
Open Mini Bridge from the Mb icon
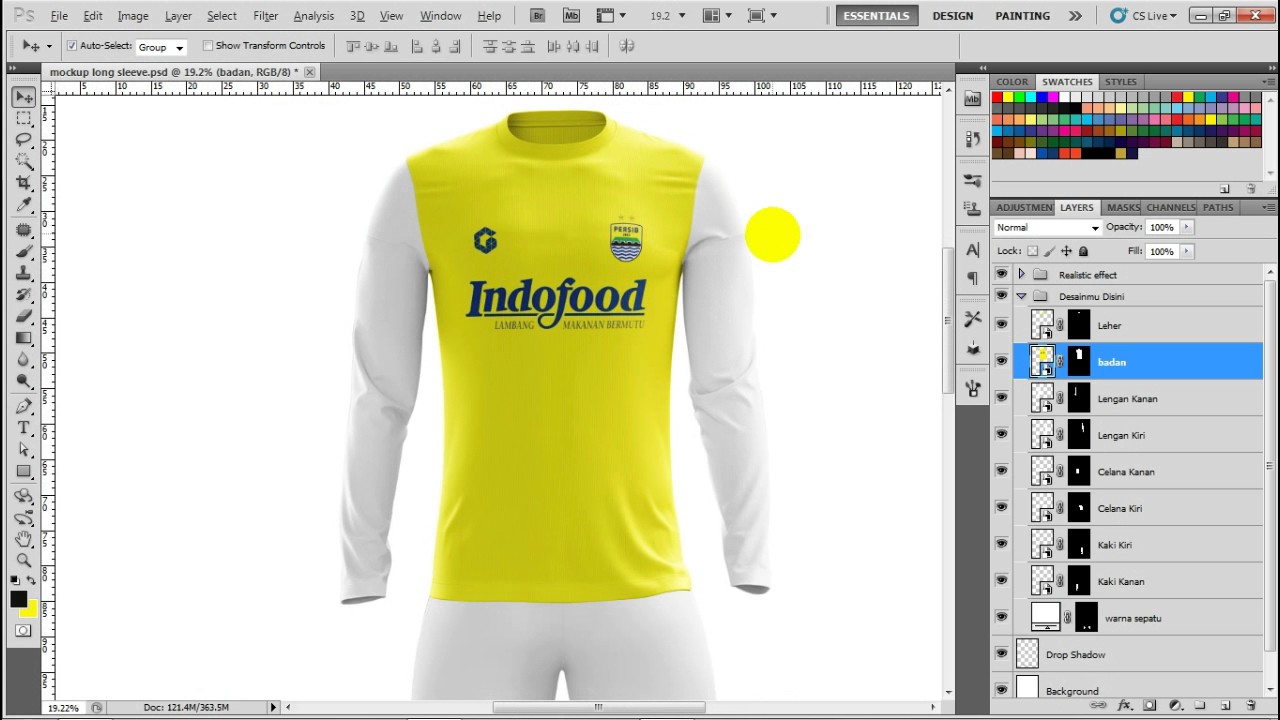[x=571, y=16]
